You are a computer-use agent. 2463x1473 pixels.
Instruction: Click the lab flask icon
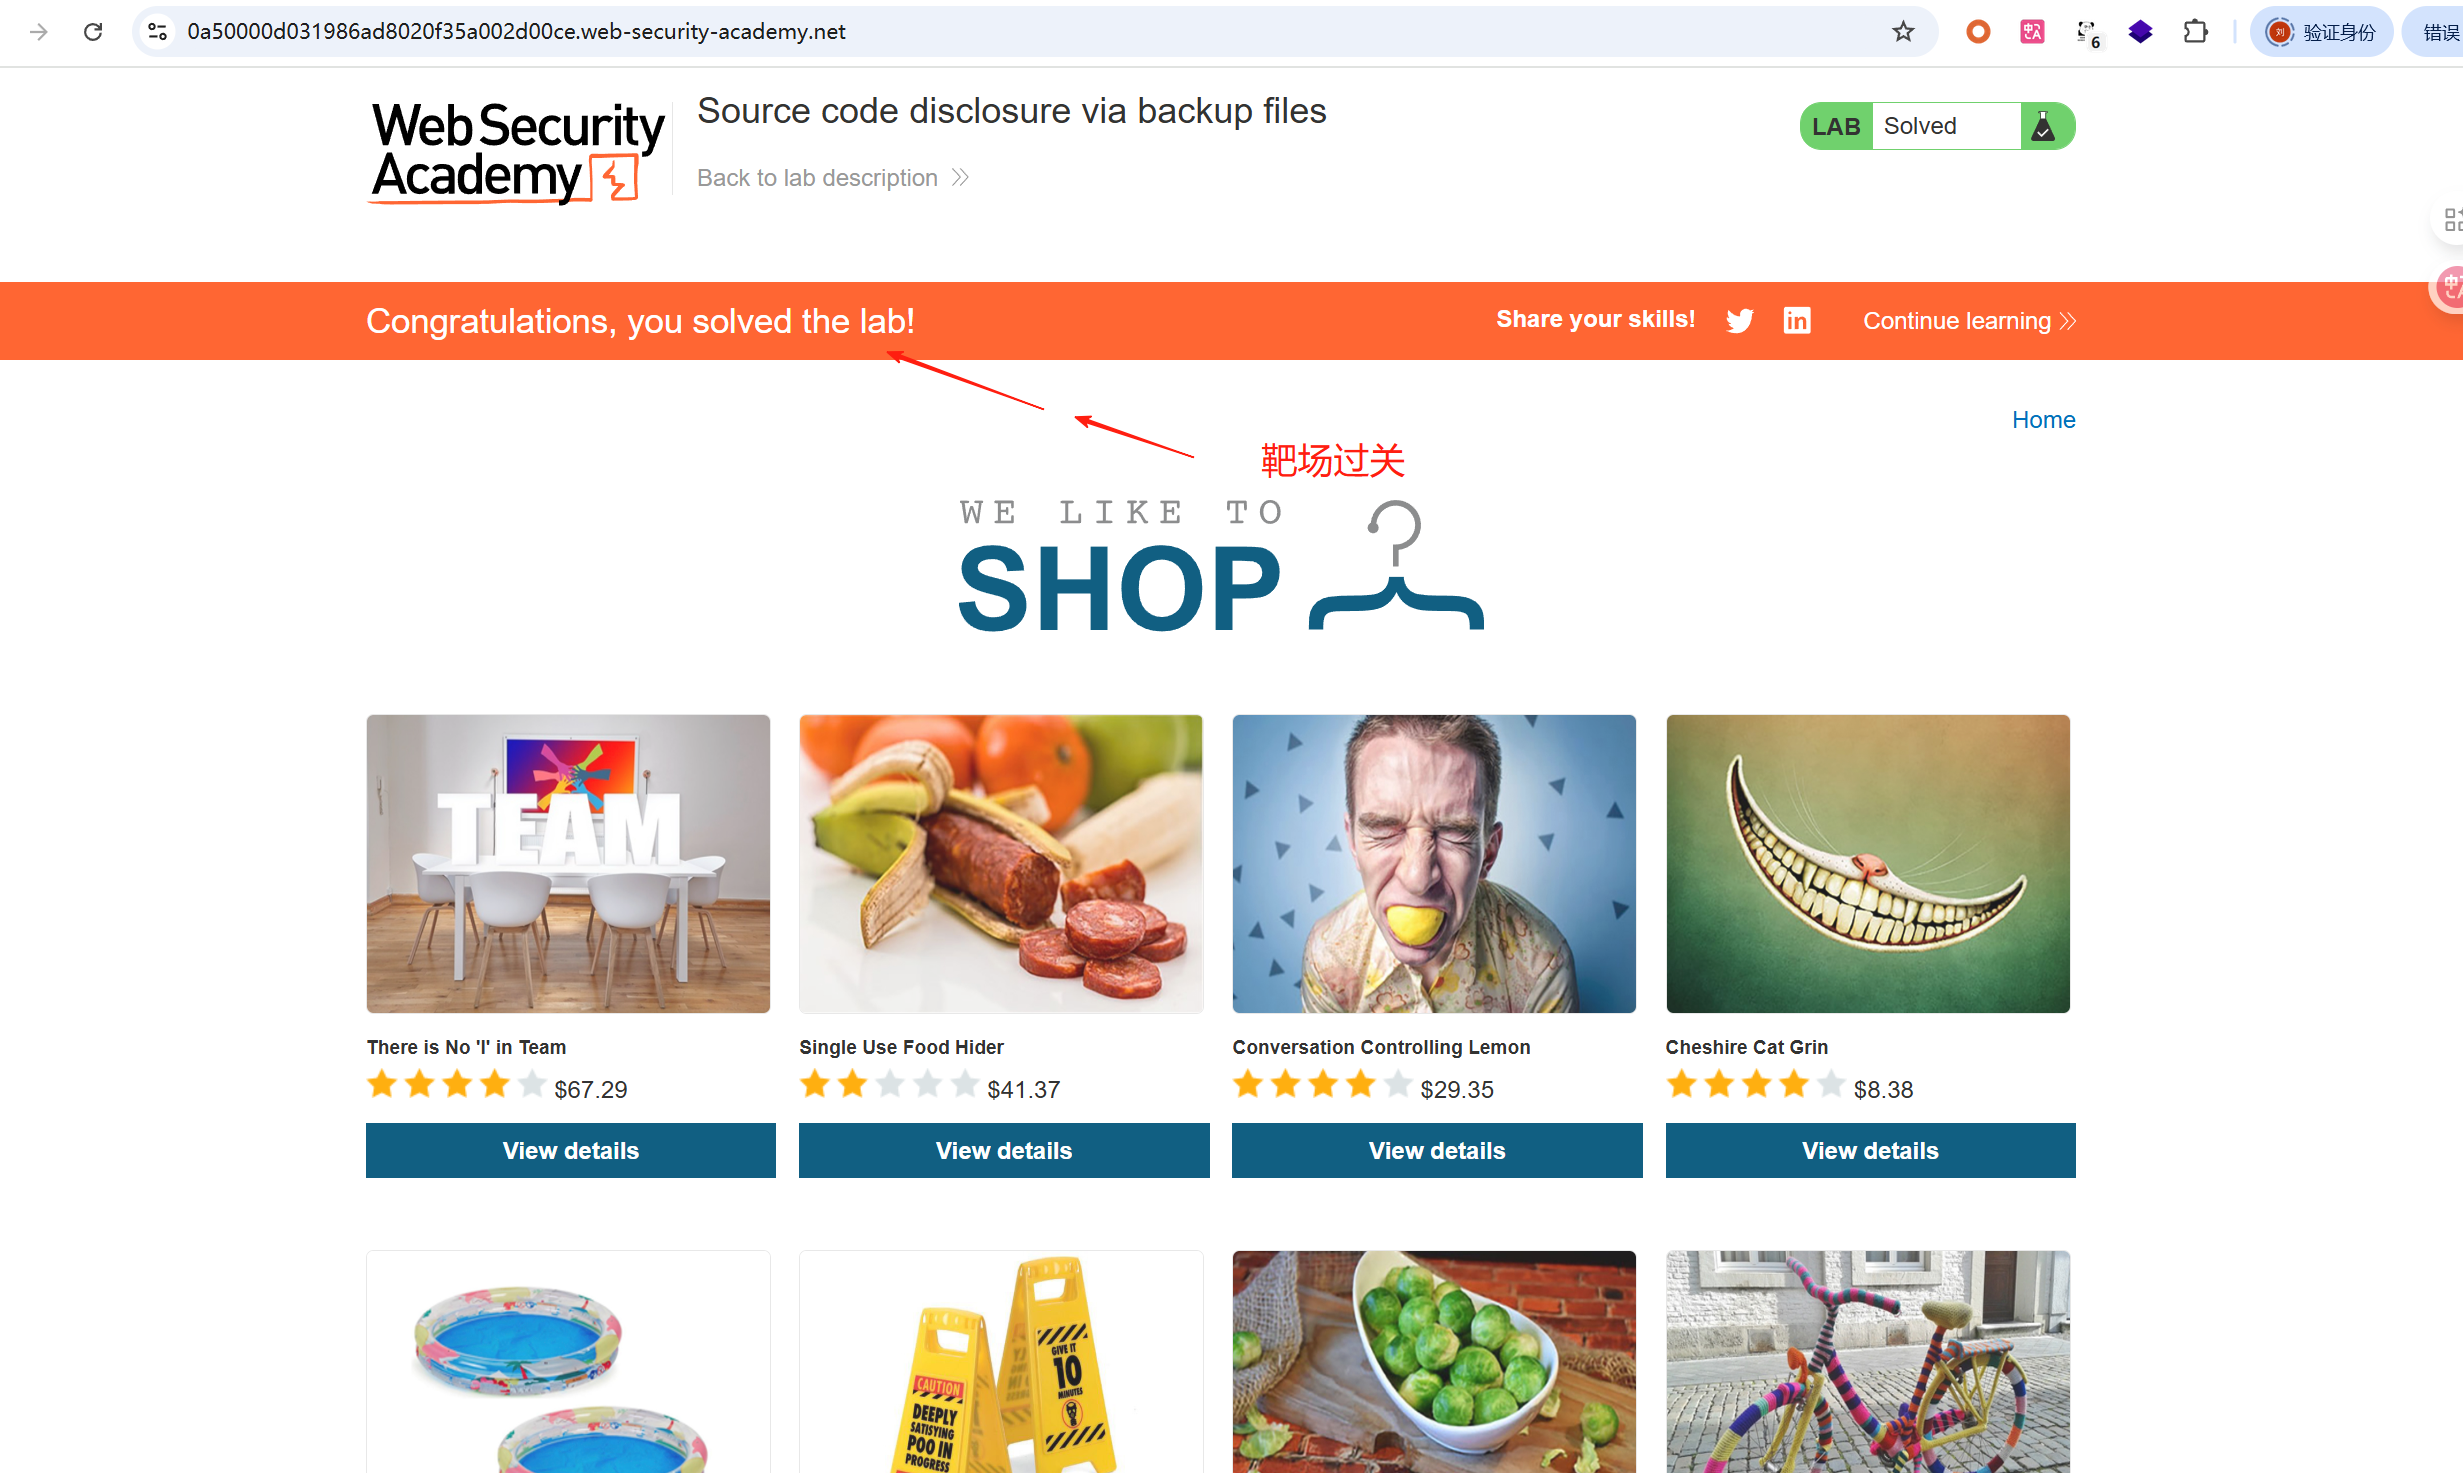(2044, 126)
